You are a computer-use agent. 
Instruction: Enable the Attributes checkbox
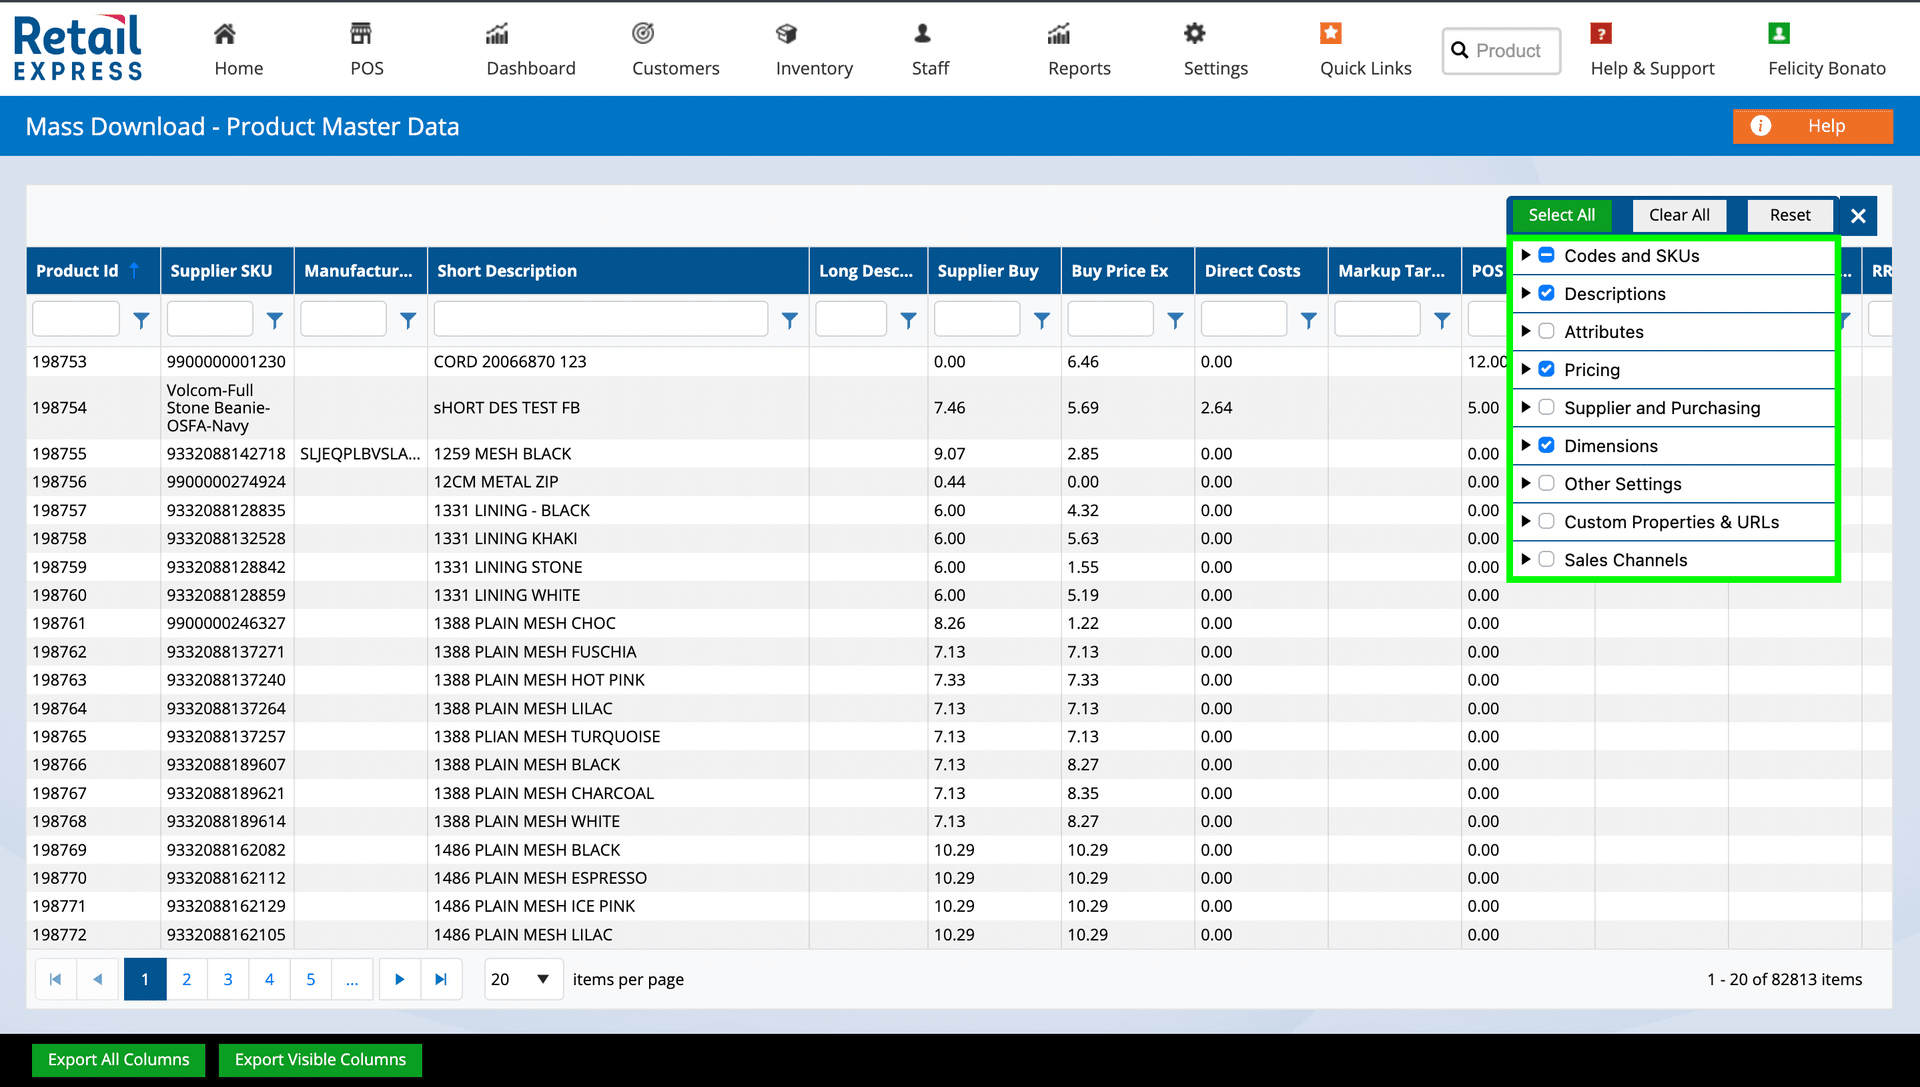[1546, 332]
